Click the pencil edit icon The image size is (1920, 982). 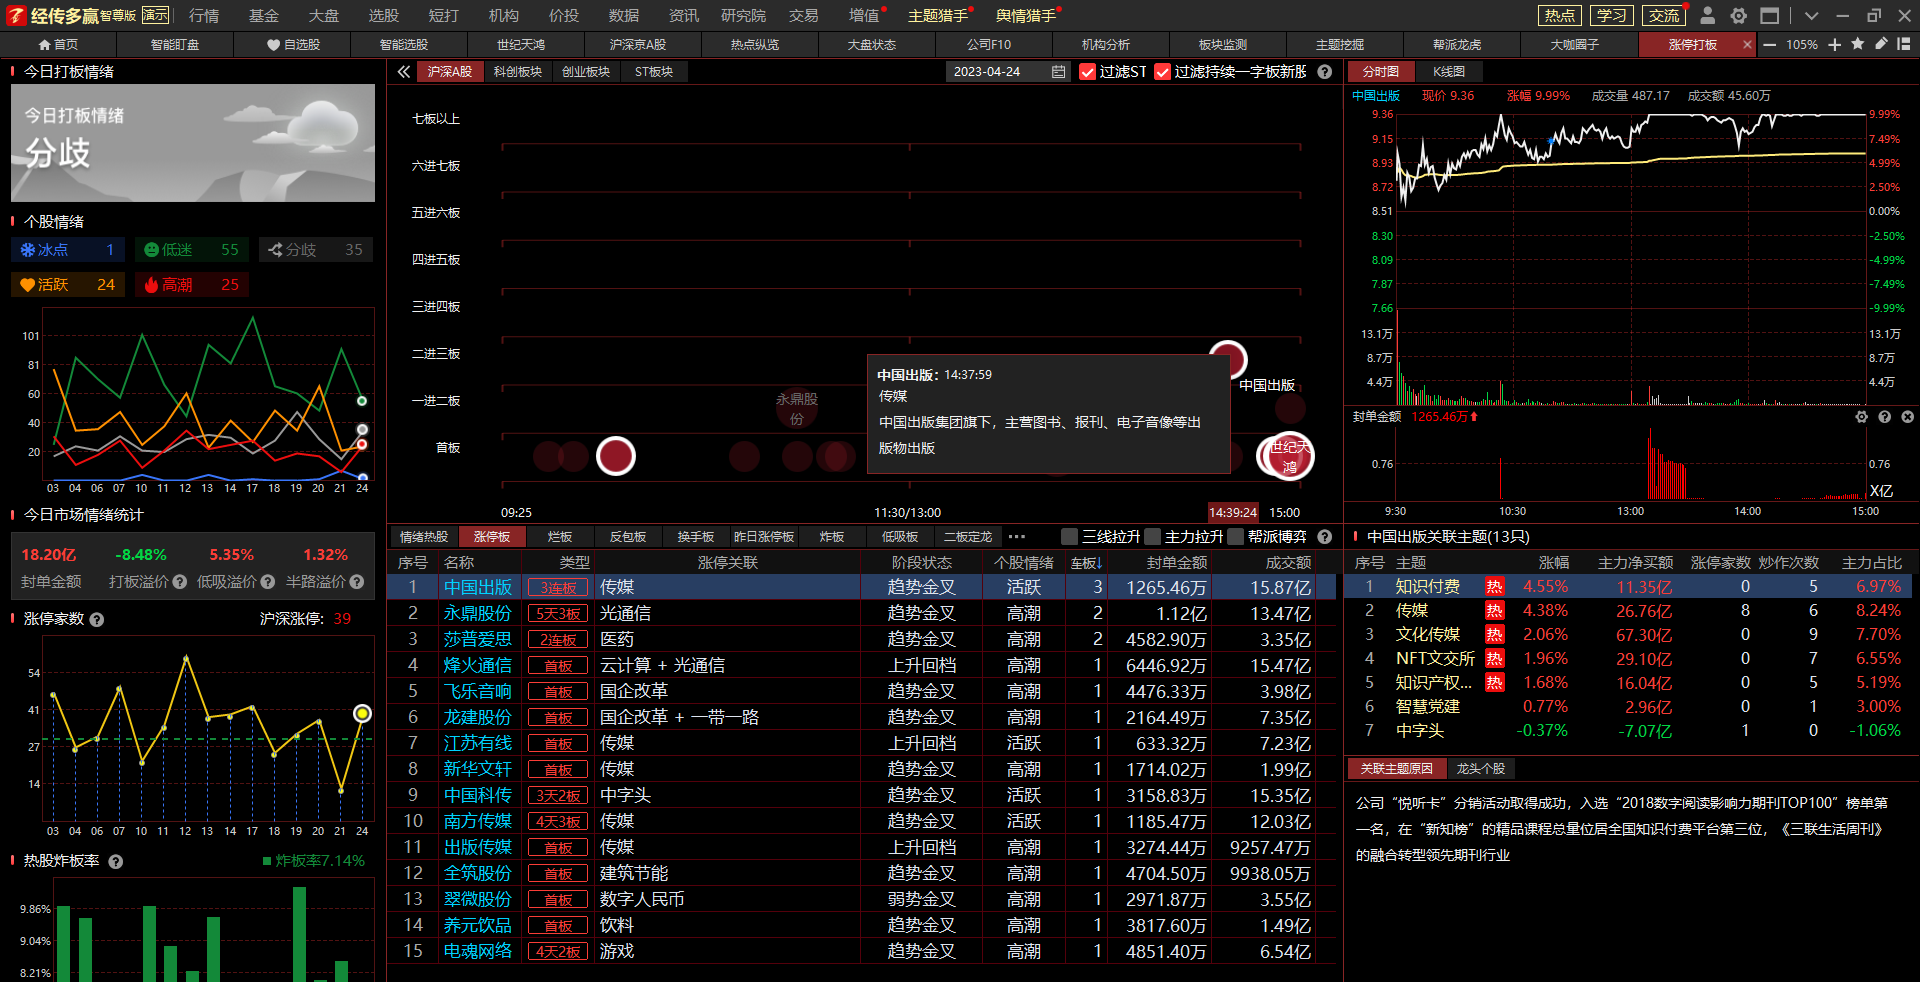1881,44
